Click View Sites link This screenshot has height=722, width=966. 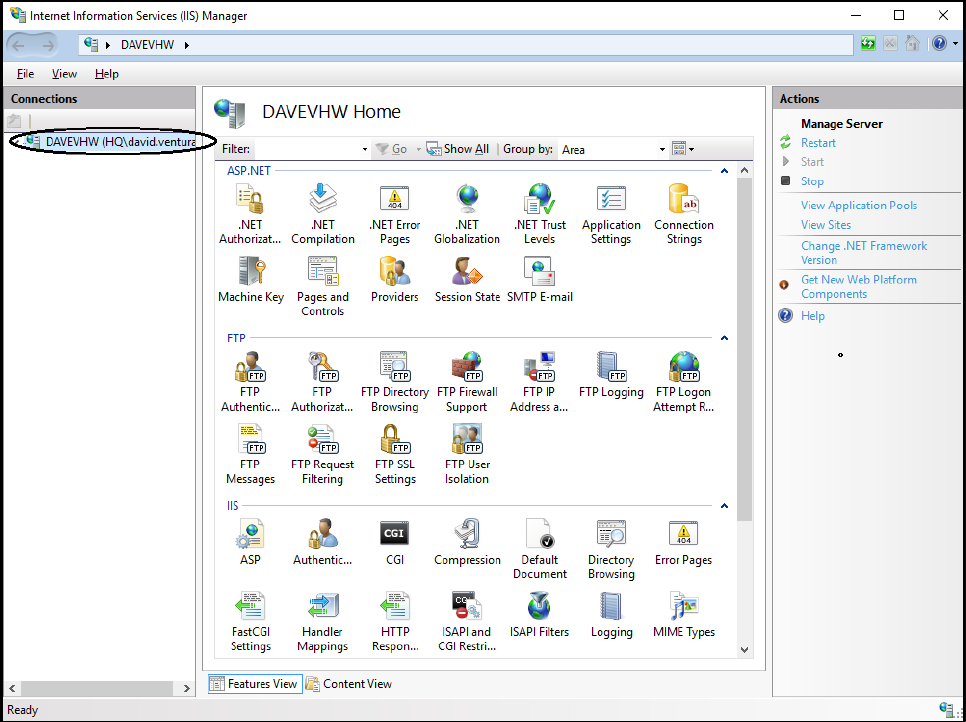tap(826, 225)
